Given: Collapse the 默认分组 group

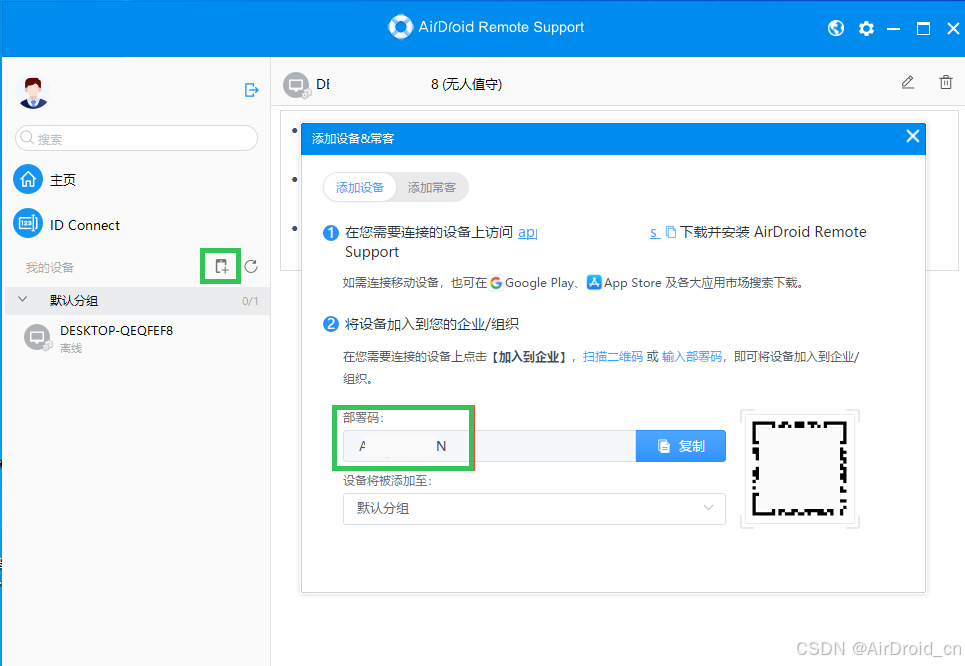Looking at the screenshot, I should point(23,300).
